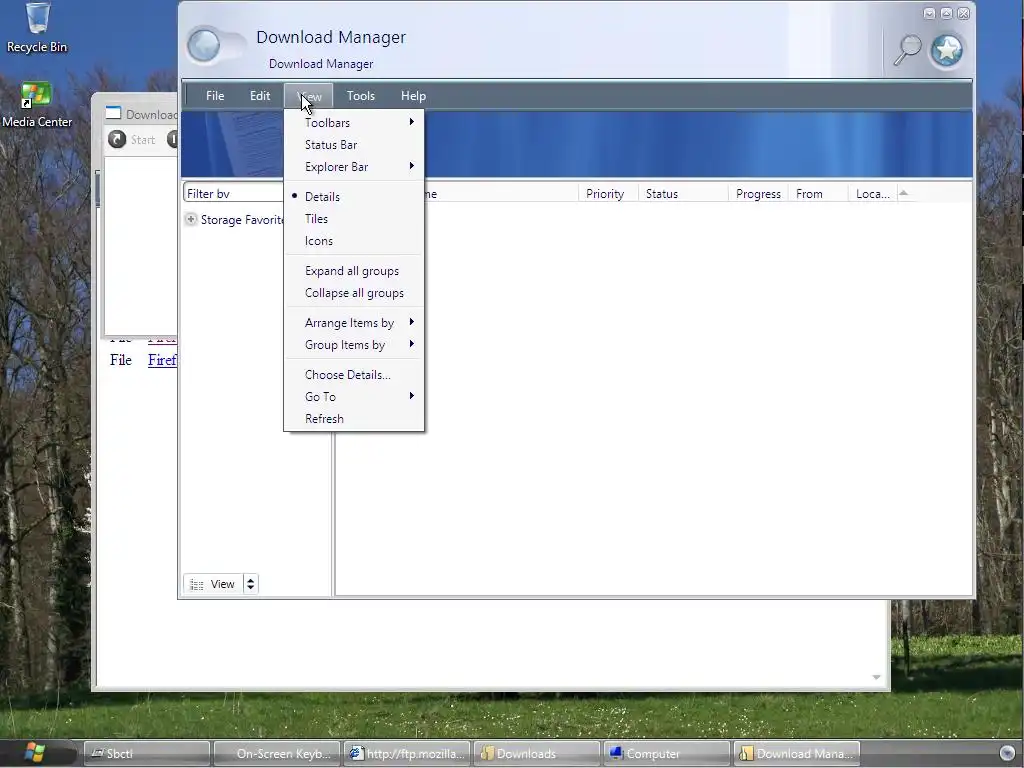Click the Firef link in background window
The height and width of the screenshot is (768, 1024).
point(162,360)
